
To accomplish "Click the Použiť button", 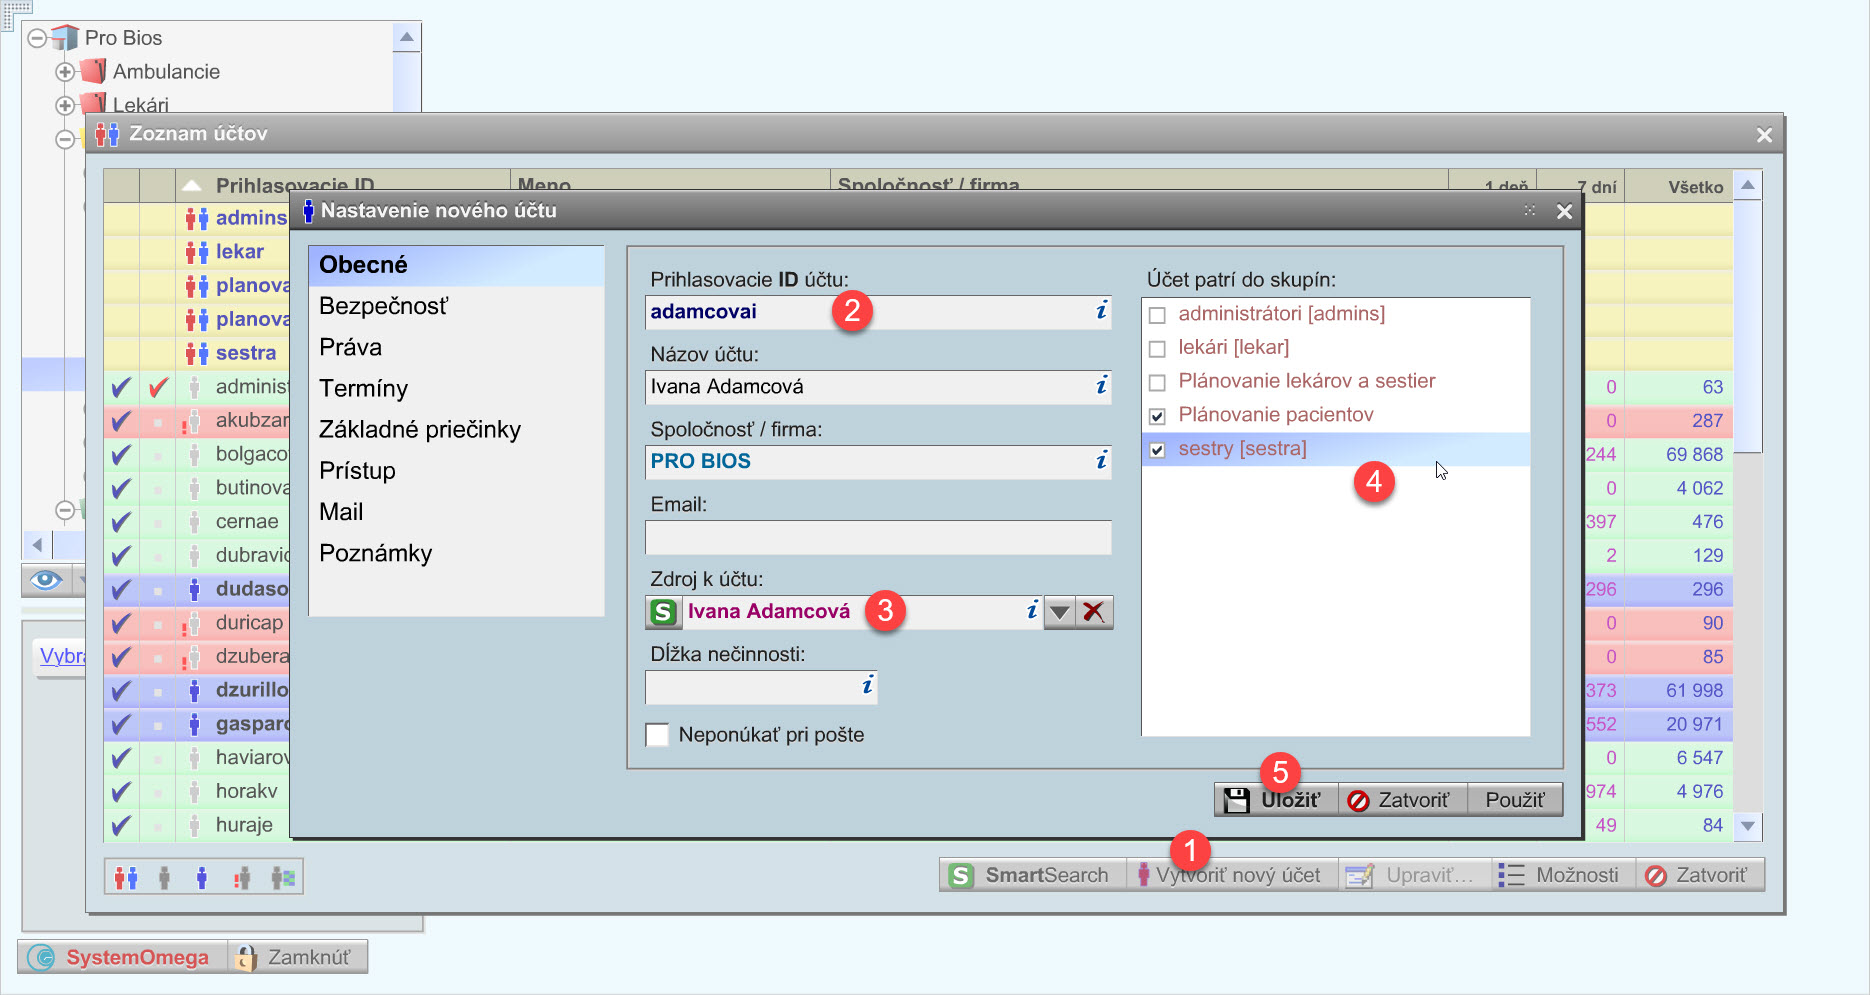I will 1514,800.
